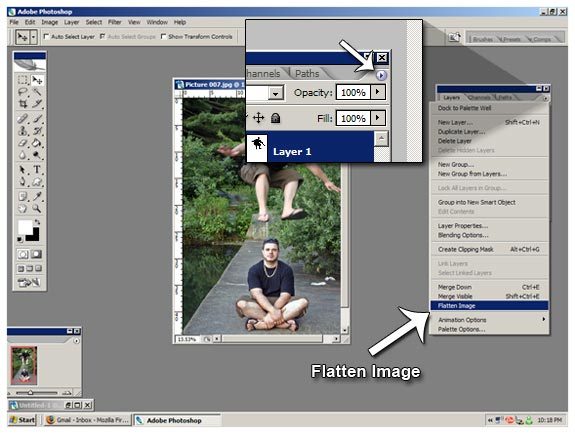This screenshot has width=575, height=434.
Task: Select the History Brush tool
Action: coord(37,131)
